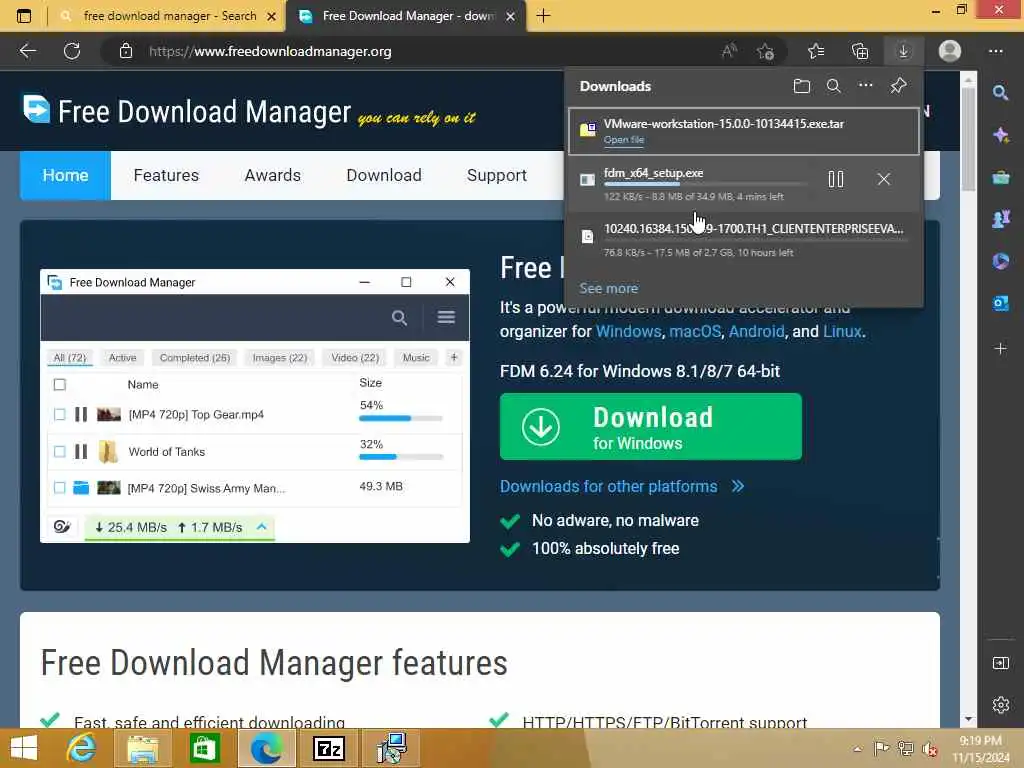Add this page to favorites star icon
This screenshot has width=1024, height=768.
[765, 51]
